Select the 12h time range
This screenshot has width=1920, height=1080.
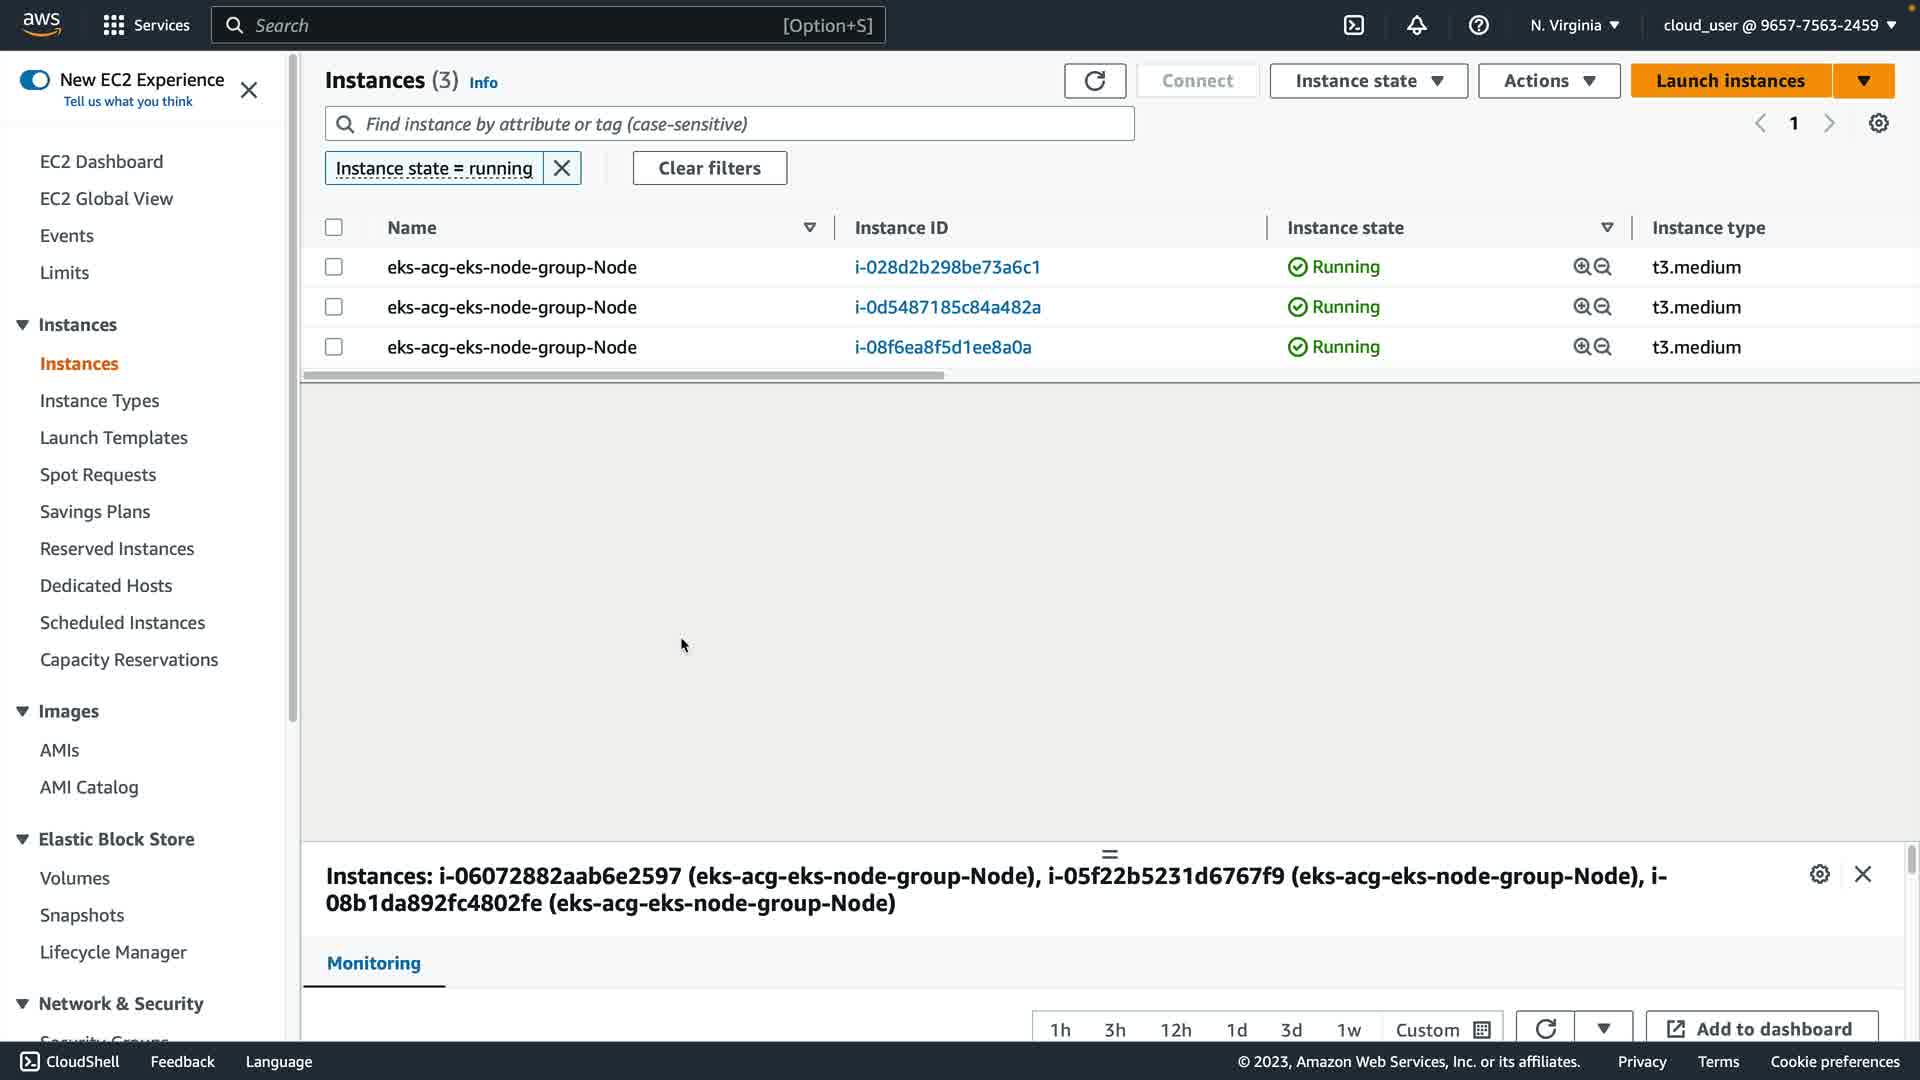click(x=1175, y=1029)
